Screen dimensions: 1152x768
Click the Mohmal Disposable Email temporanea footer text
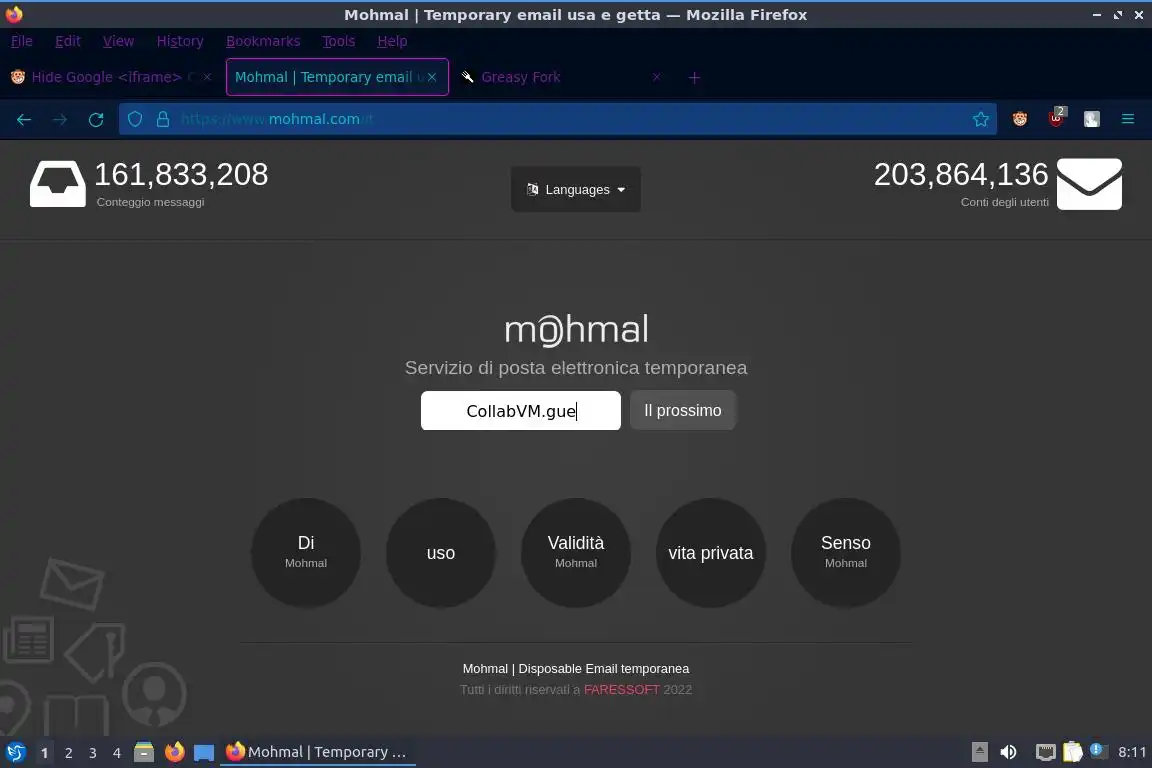[576, 669]
